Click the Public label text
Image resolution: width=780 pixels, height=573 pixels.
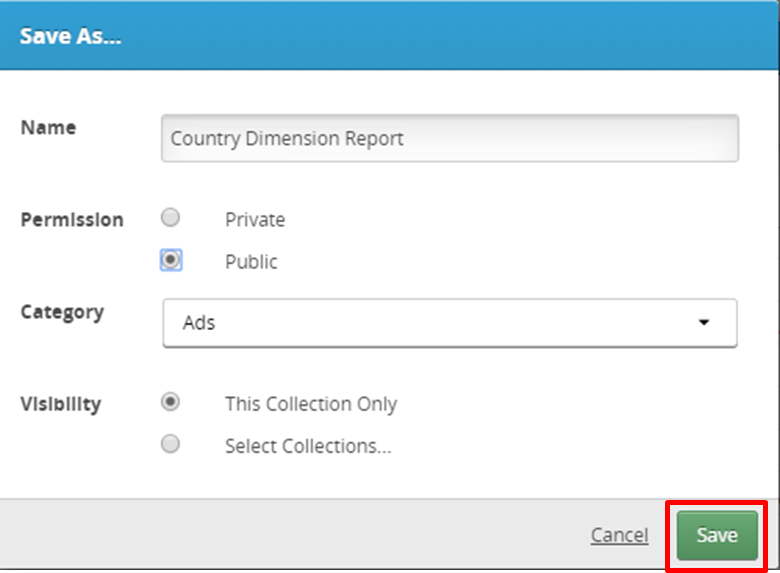click(x=251, y=262)
